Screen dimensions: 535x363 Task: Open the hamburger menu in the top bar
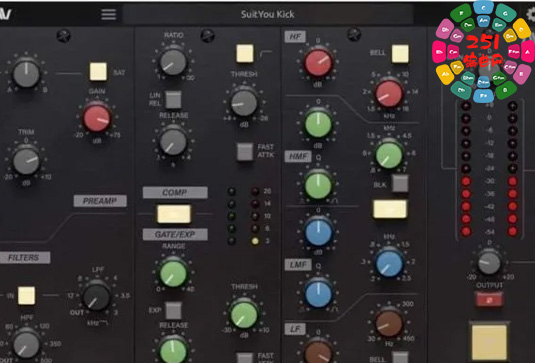109,14
